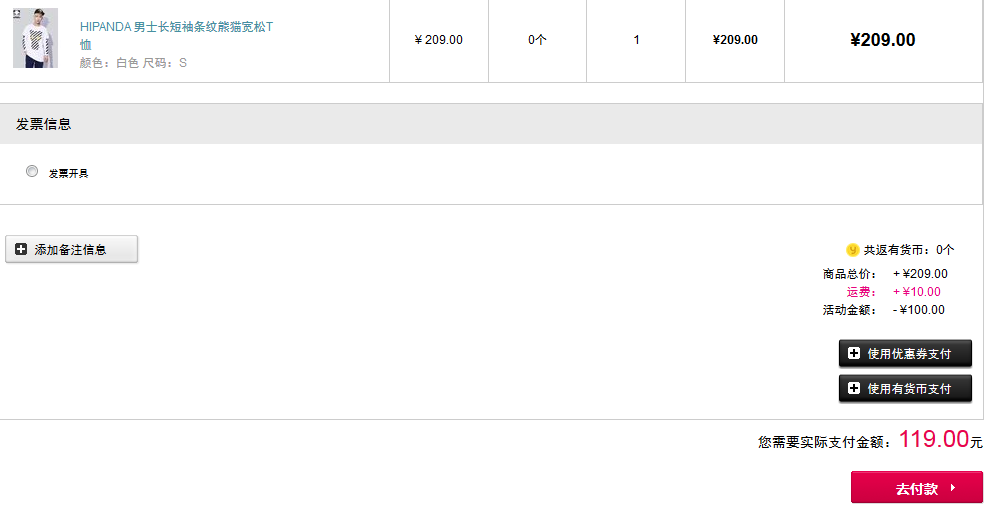Click the 发票信息 section header

pos(491,124)
